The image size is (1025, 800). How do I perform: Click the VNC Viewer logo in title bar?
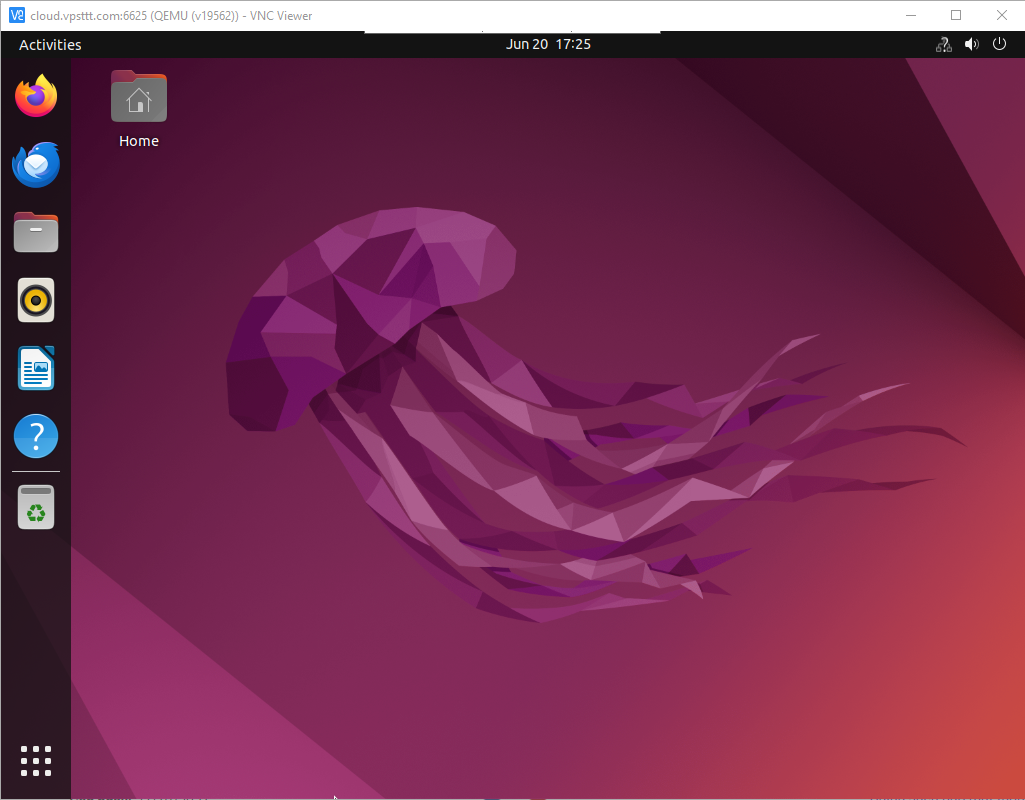tap(16, 15)
